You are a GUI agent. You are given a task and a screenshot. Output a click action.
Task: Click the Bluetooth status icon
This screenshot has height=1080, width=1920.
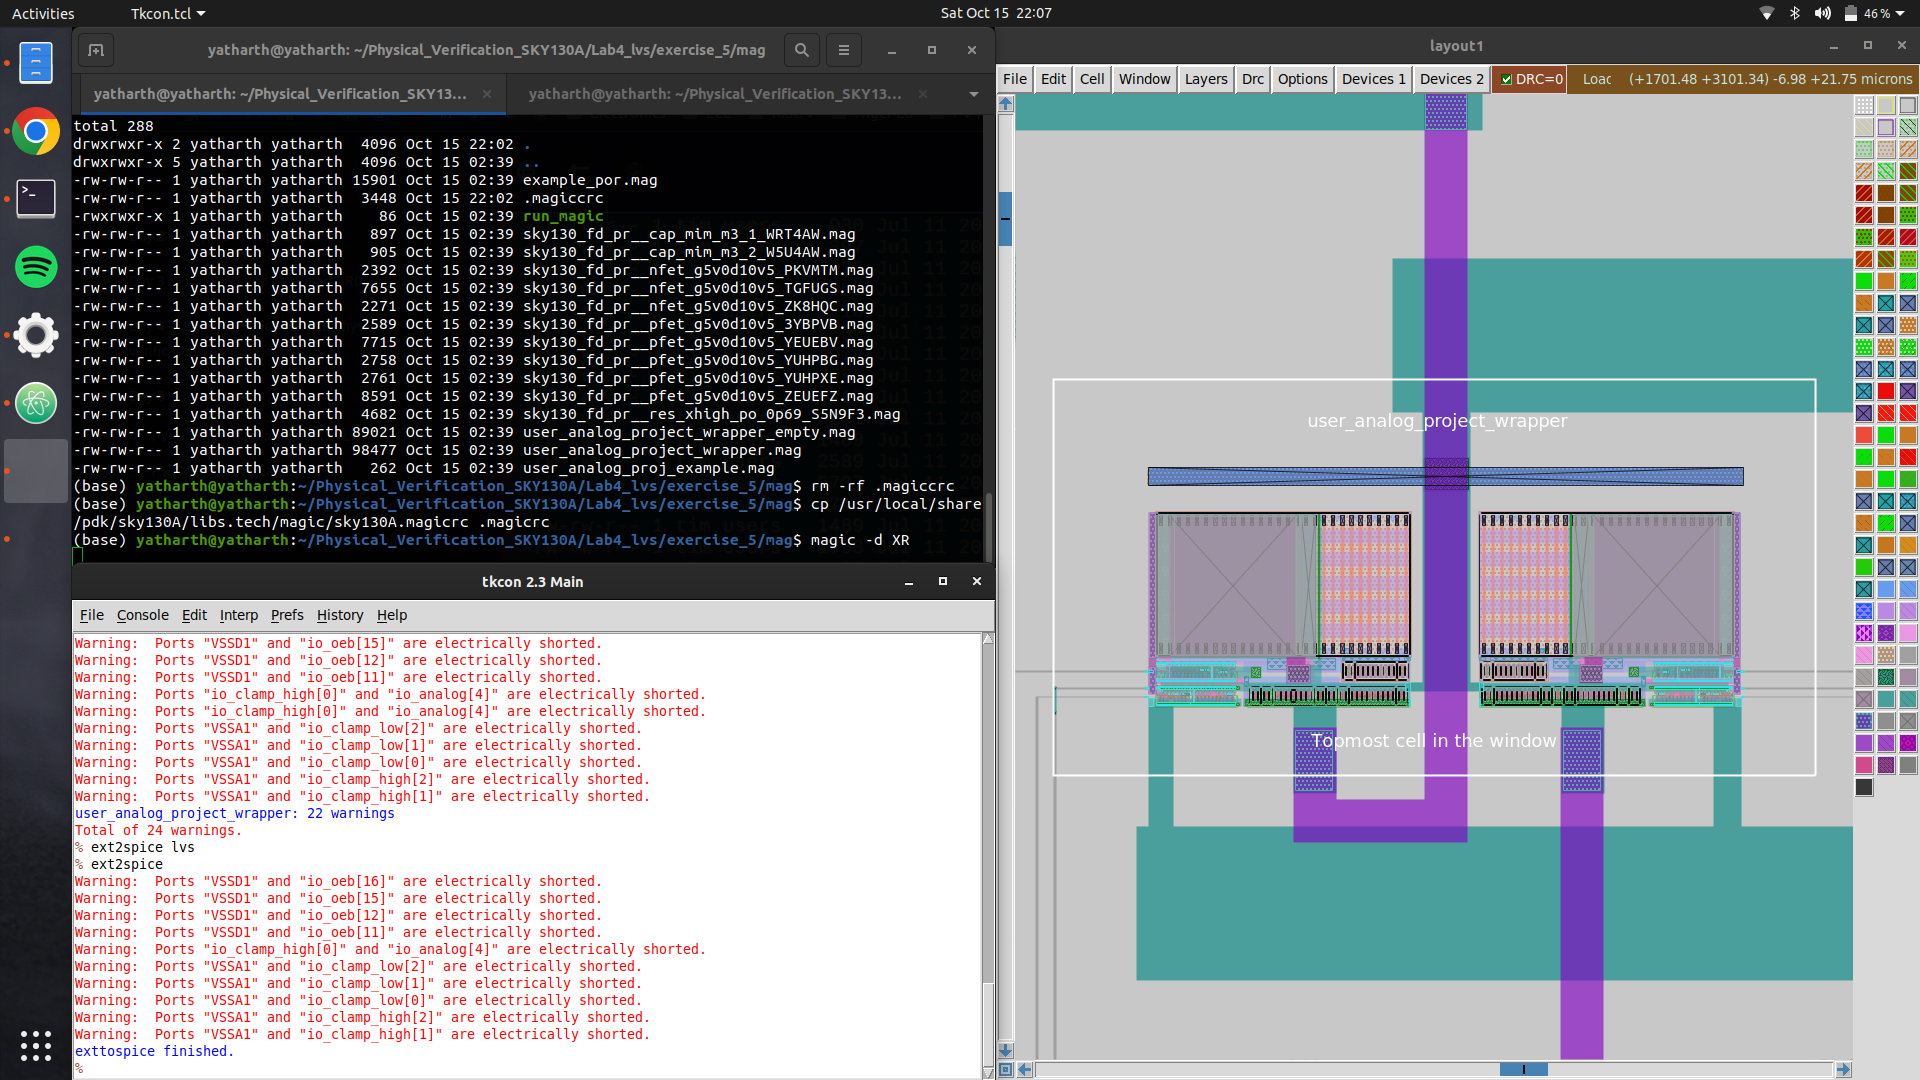click(1795, 13)
